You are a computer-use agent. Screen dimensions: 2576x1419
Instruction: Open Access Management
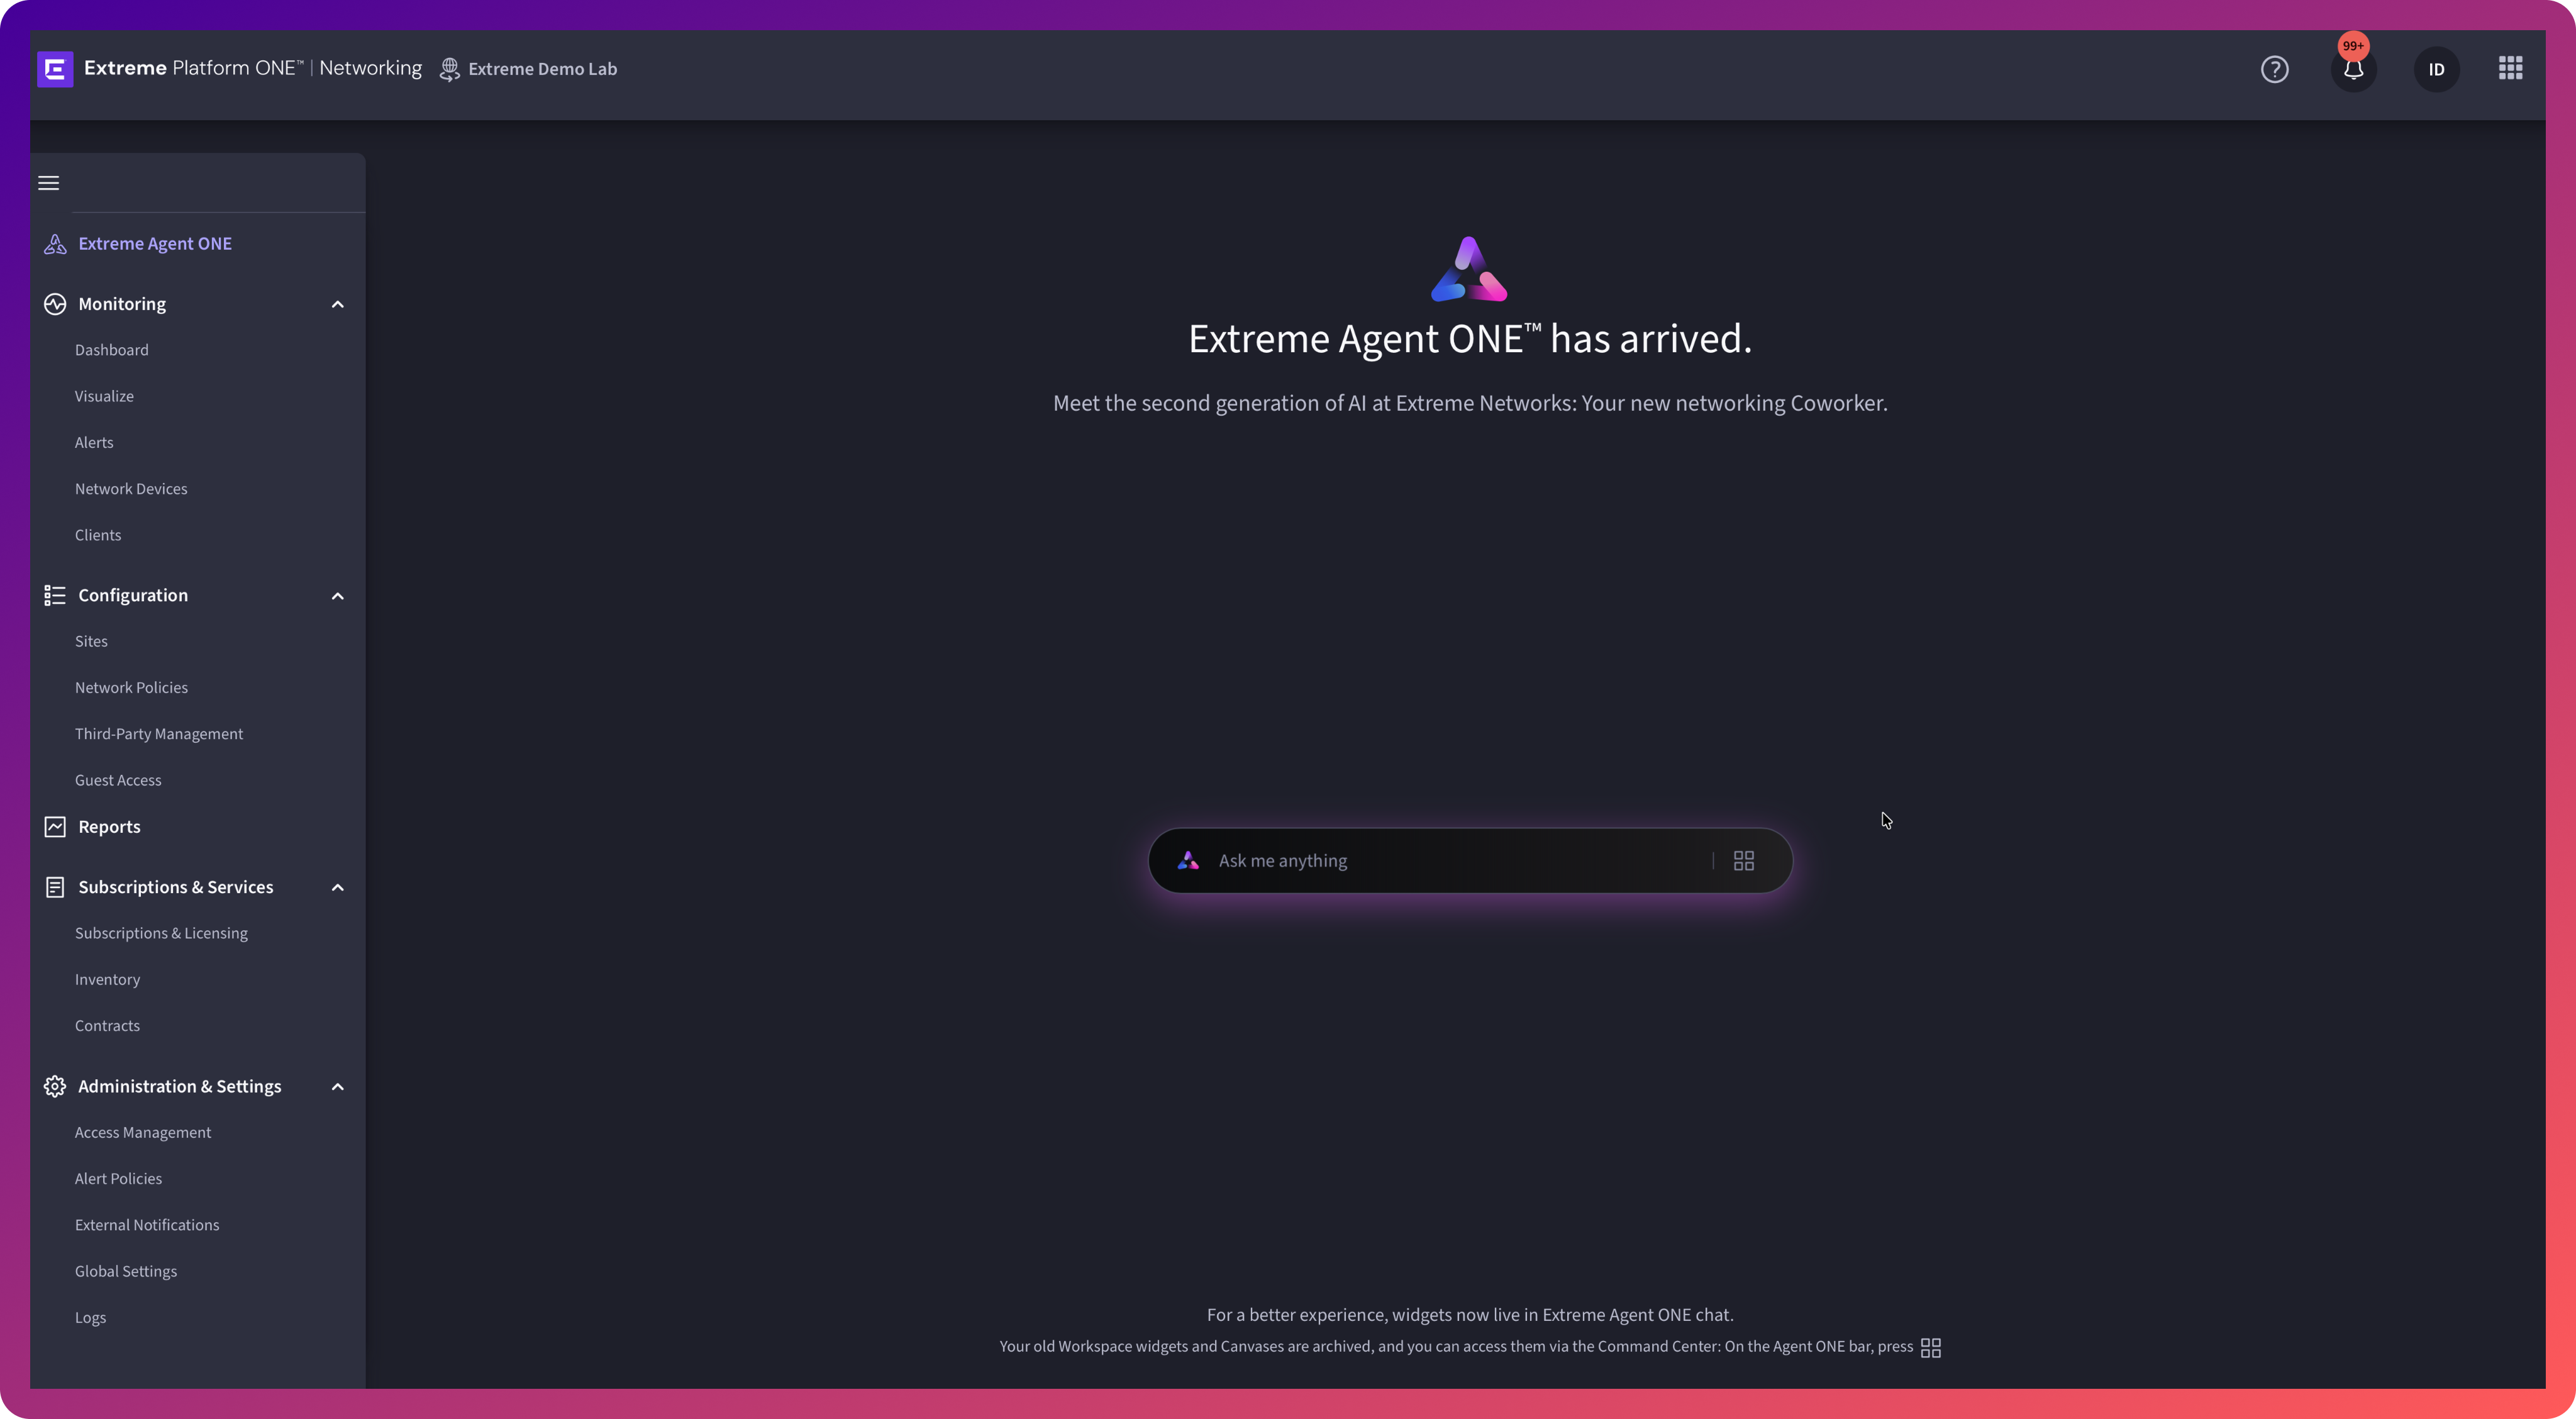(x=143, y=1133)
